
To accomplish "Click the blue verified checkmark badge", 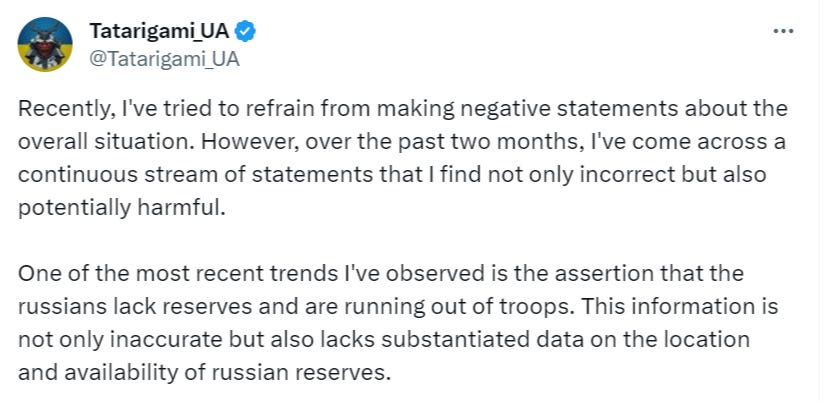I will (x=245, y=32).
